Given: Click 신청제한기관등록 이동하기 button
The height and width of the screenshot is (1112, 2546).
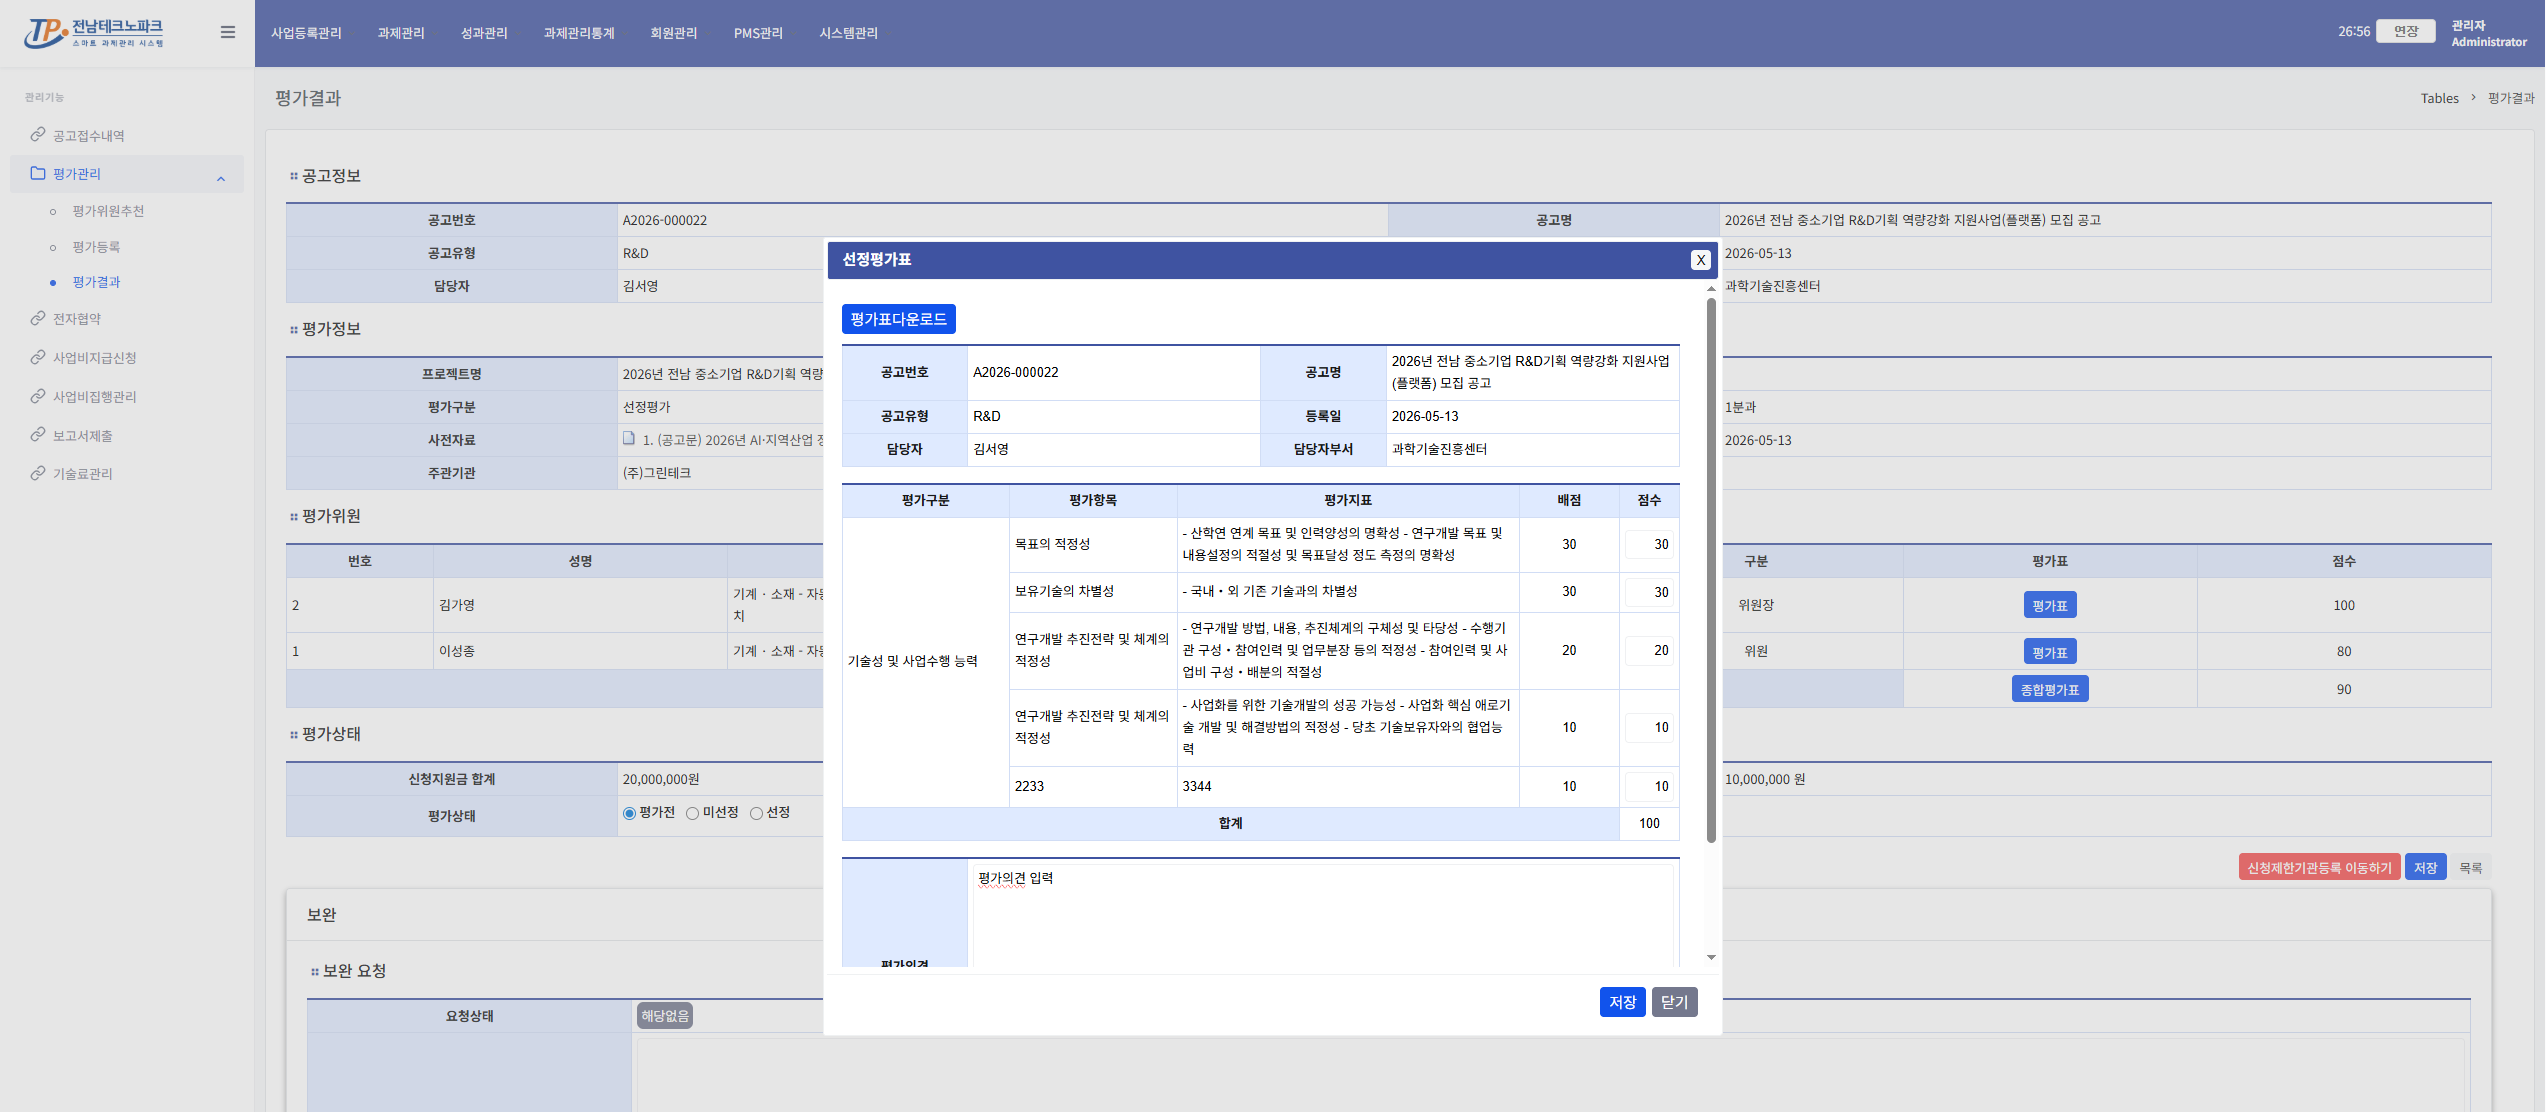Looking at the screenshot, I should pos(2319,868).
